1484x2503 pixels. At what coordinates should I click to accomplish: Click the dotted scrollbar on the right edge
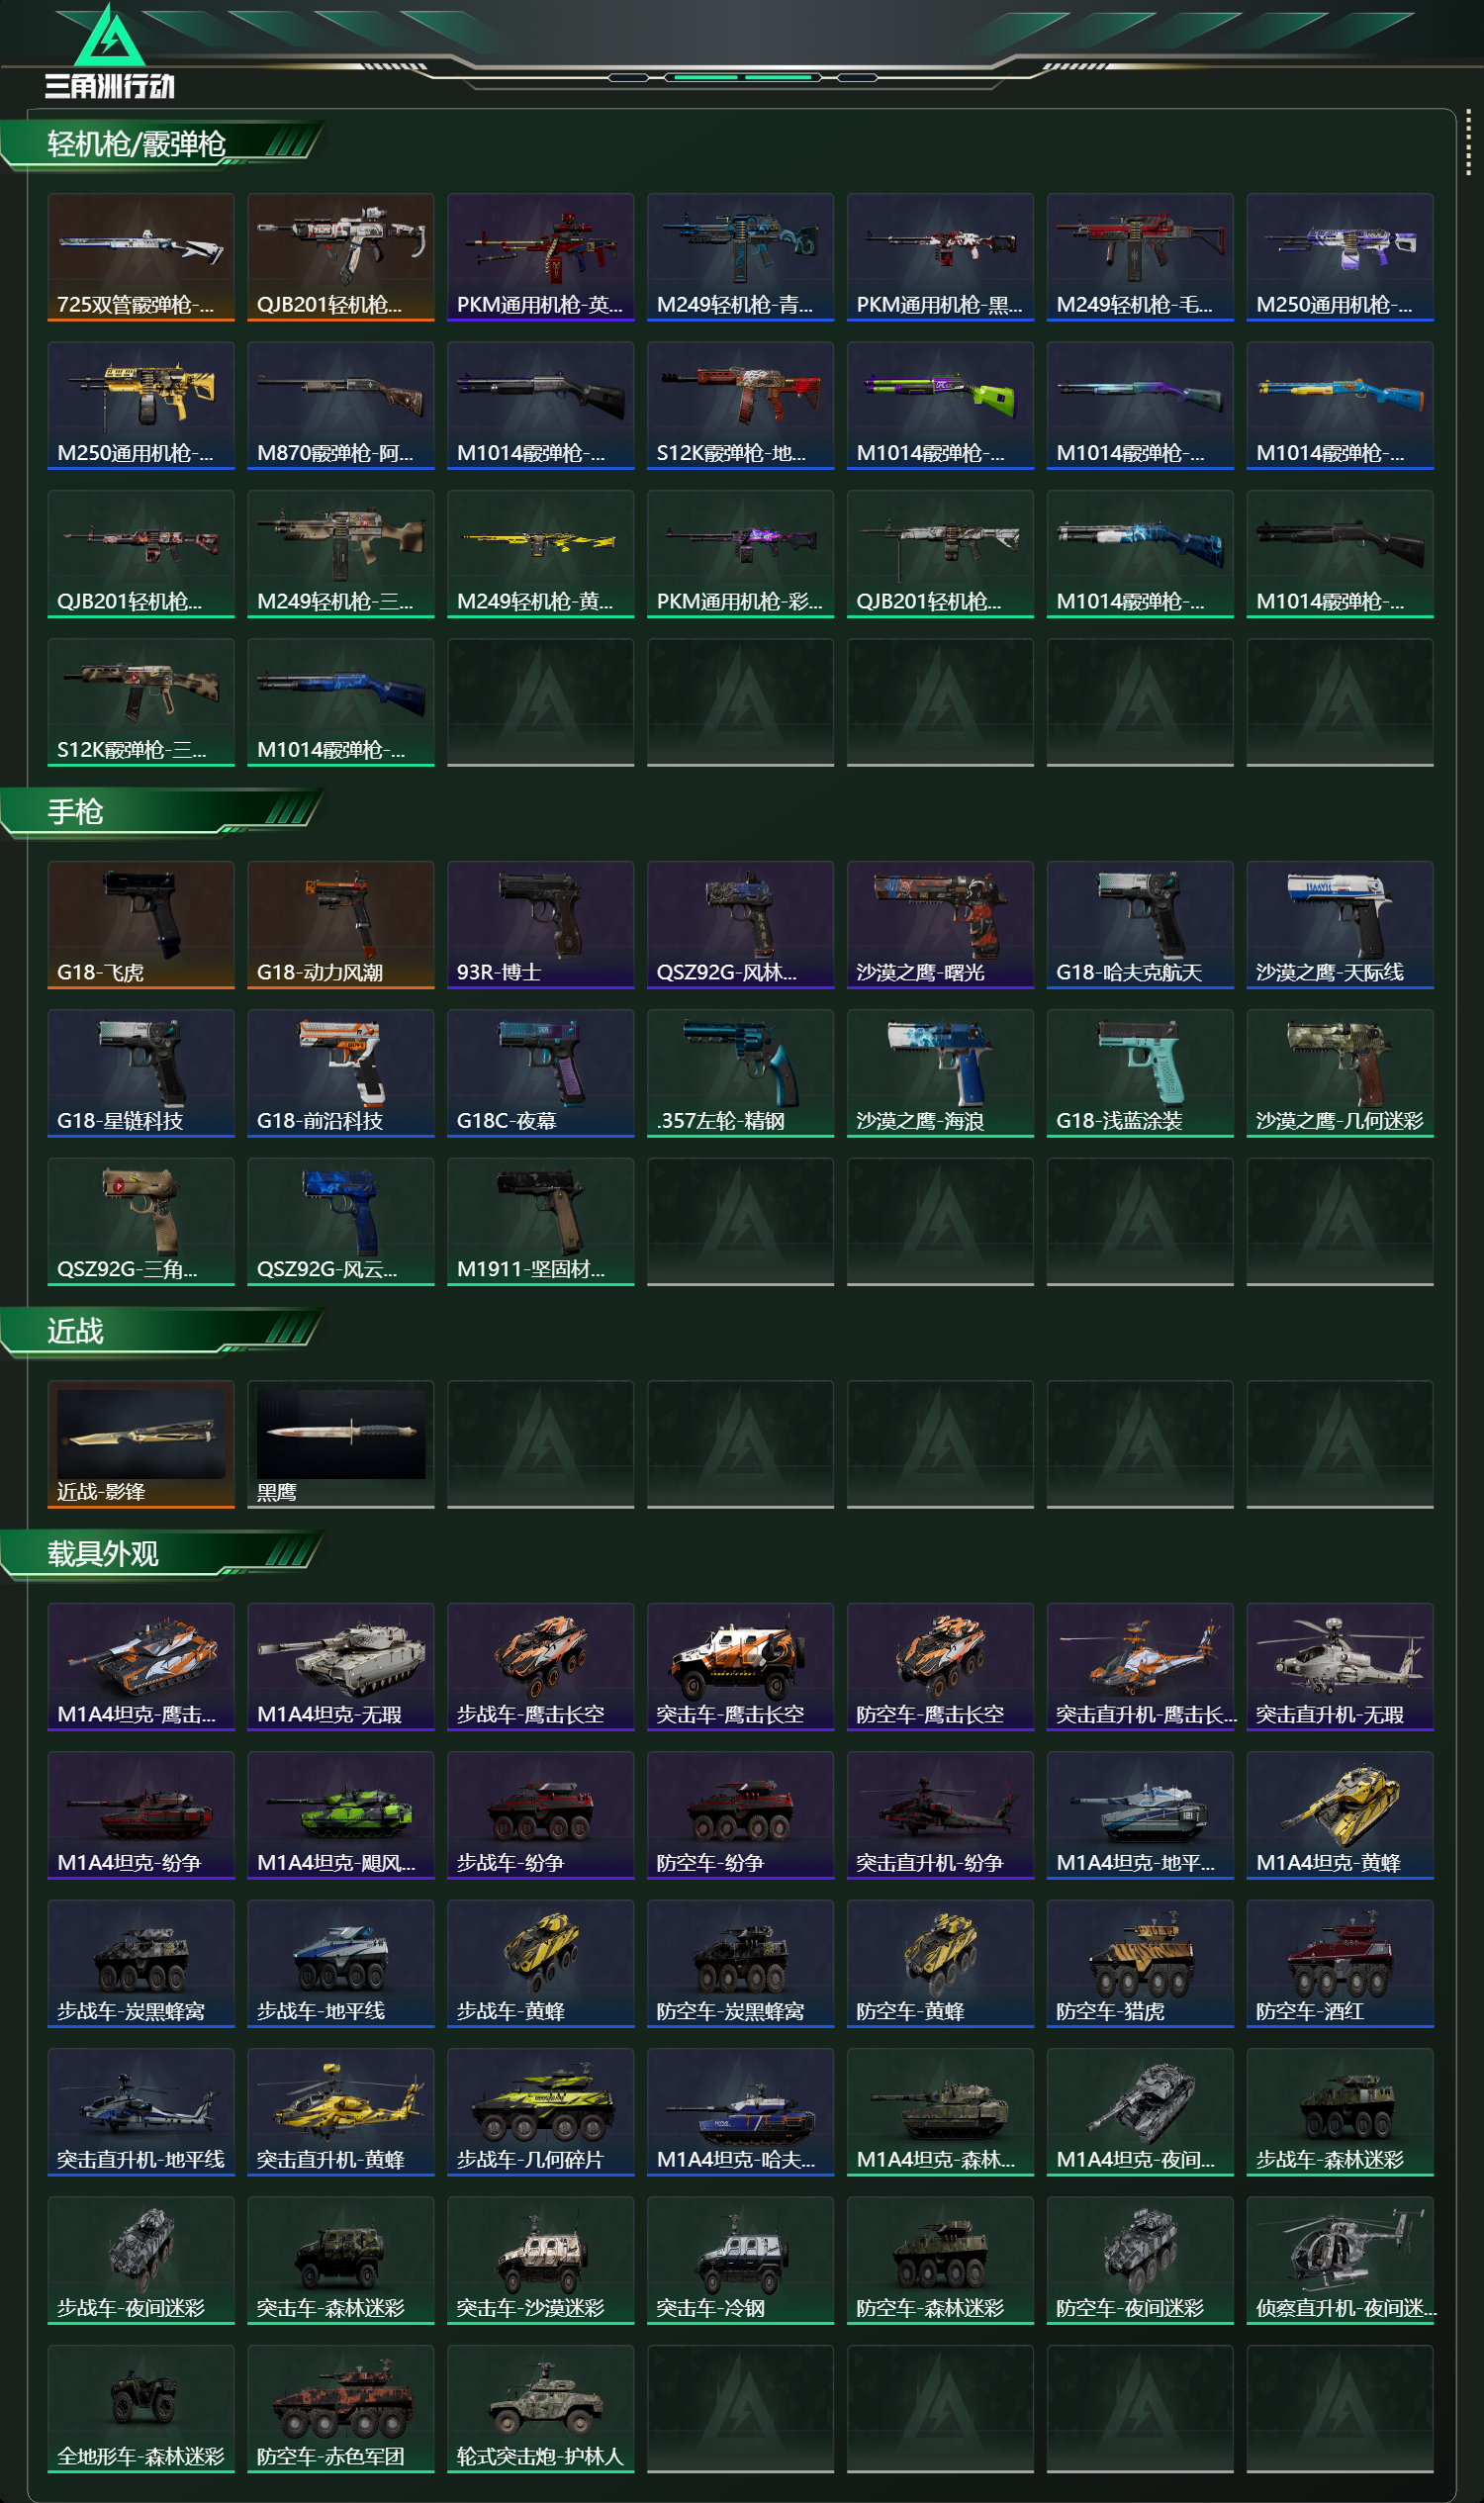[x=1468, y=142]
